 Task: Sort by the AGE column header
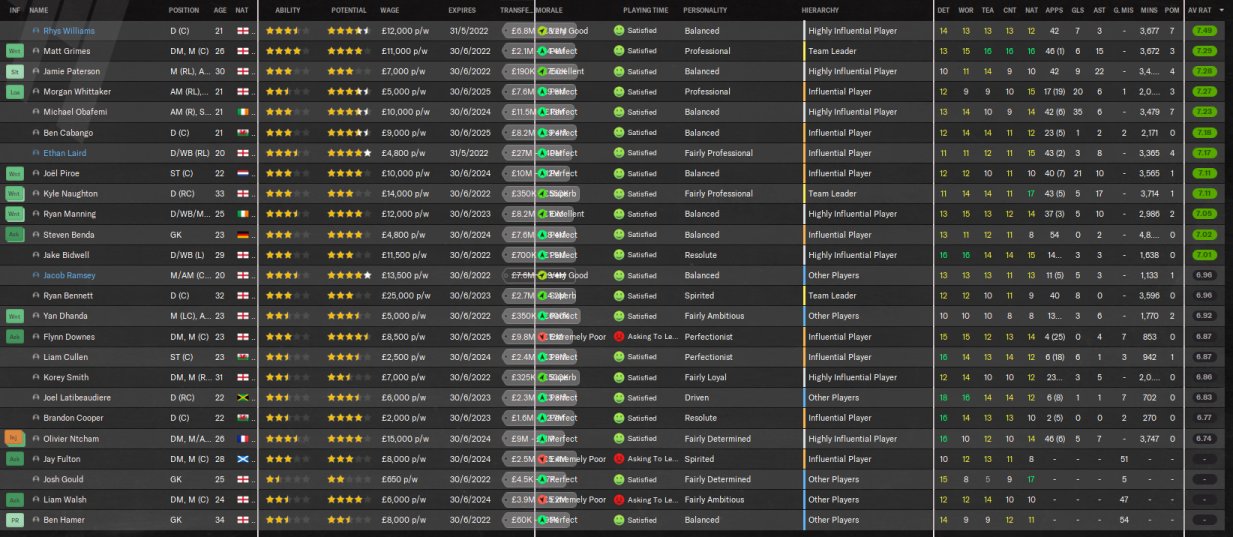pyautogui.click(x=220, y=10)
